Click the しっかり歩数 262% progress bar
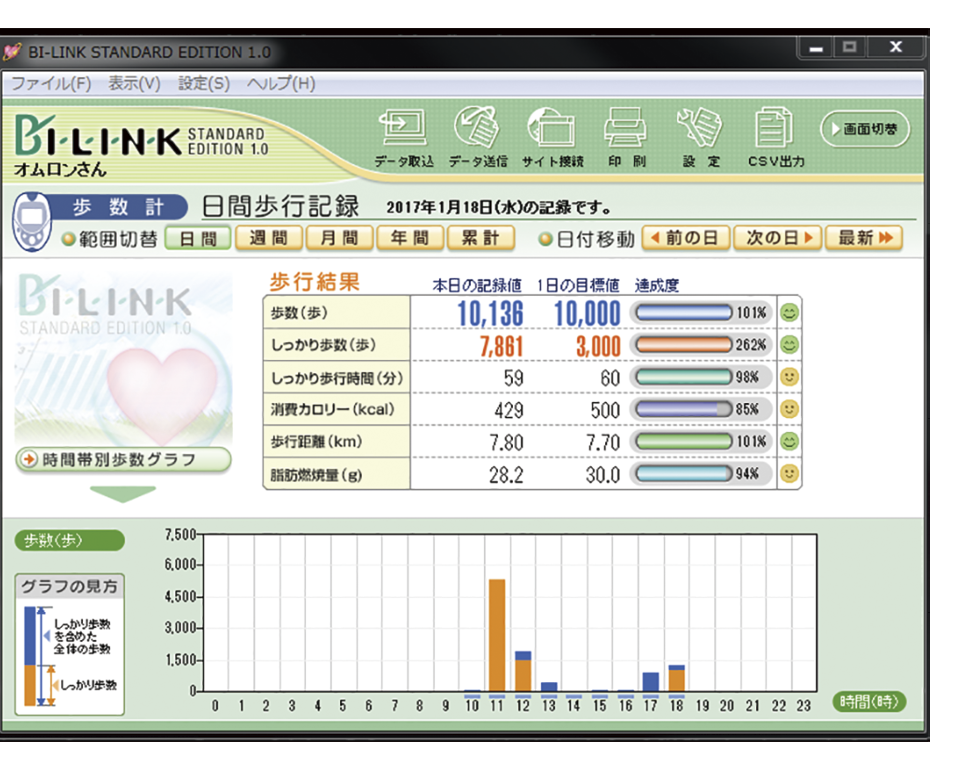 tap(683, 345)
